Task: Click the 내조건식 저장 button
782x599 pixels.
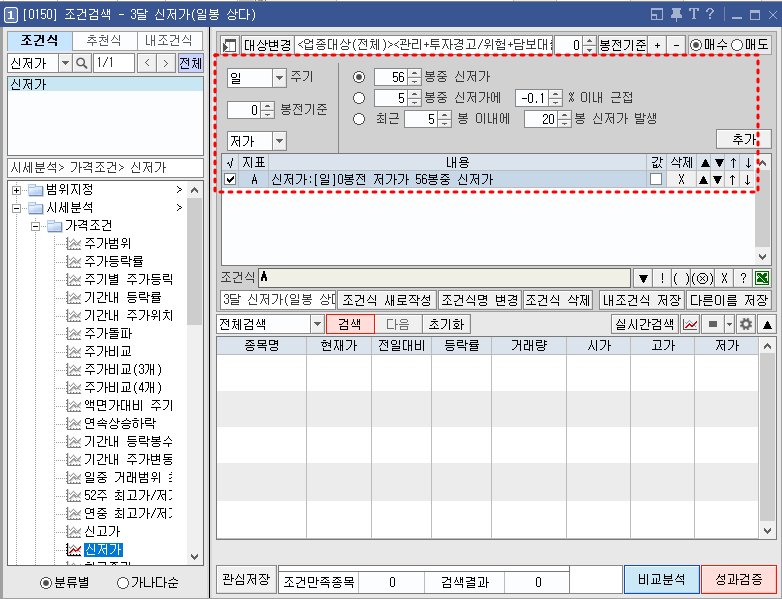Action: tap(642, 300)
